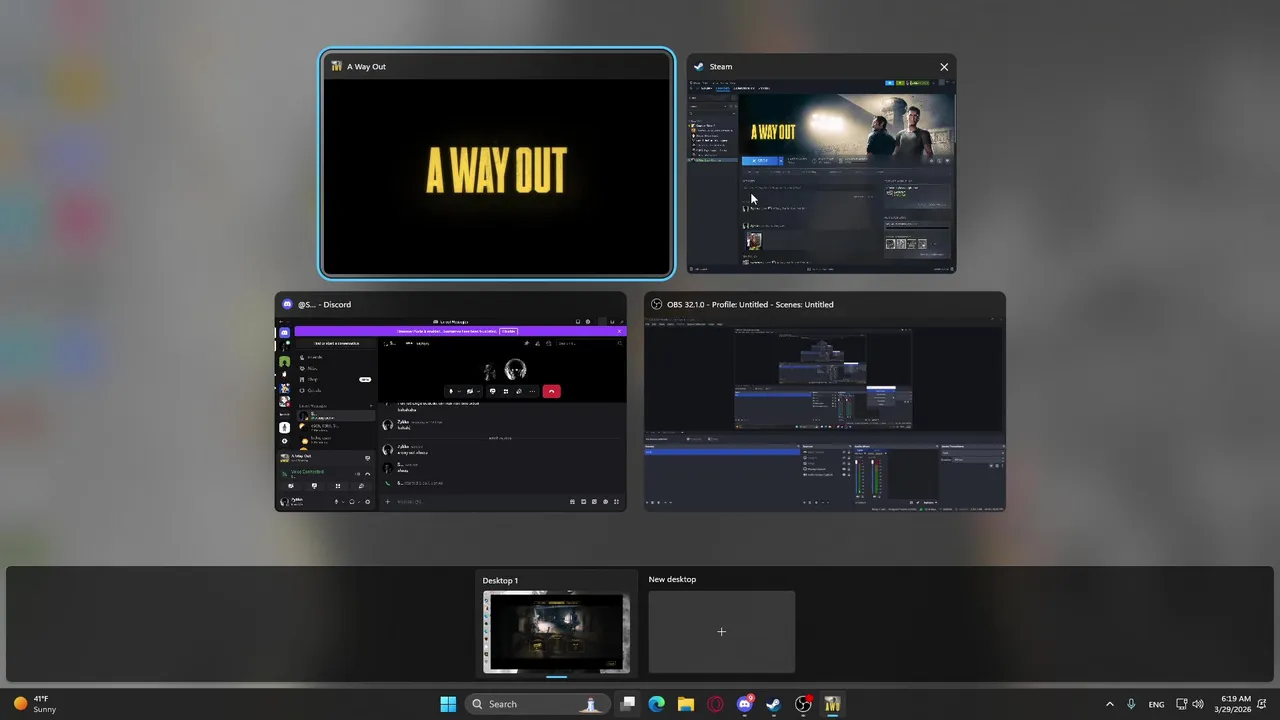Close the Steam window from Task View

(x=944, y=67)
